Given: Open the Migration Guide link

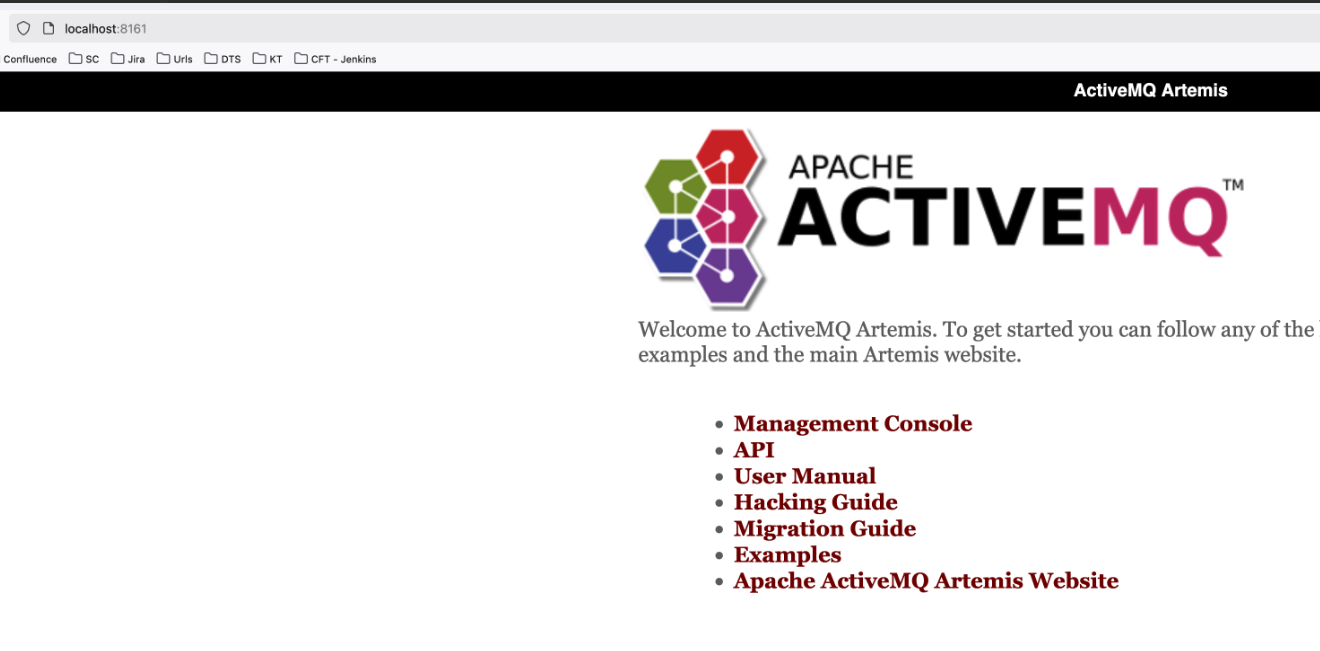Looking at the screenshot, I should click(824, 528).
